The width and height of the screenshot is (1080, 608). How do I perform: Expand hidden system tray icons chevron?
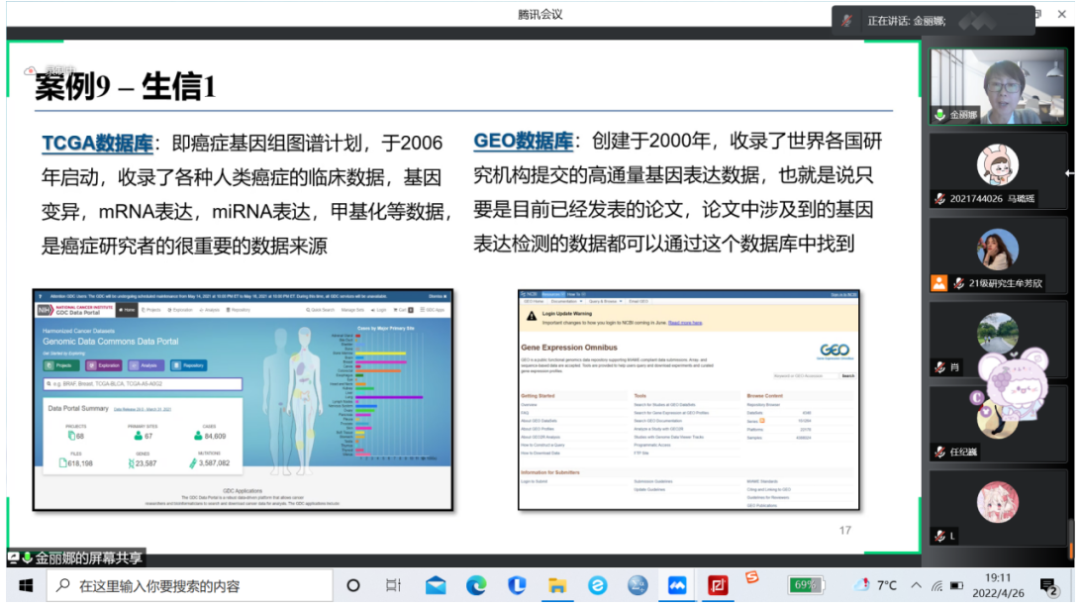coord(916,585)
